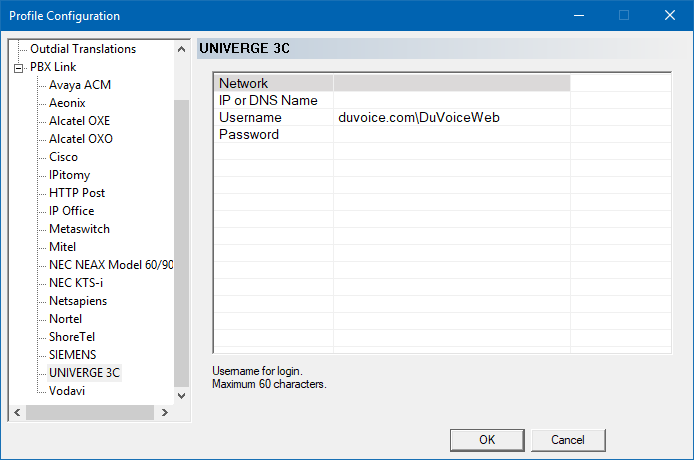Open Outdial Translations in the tree

[83, 49]
